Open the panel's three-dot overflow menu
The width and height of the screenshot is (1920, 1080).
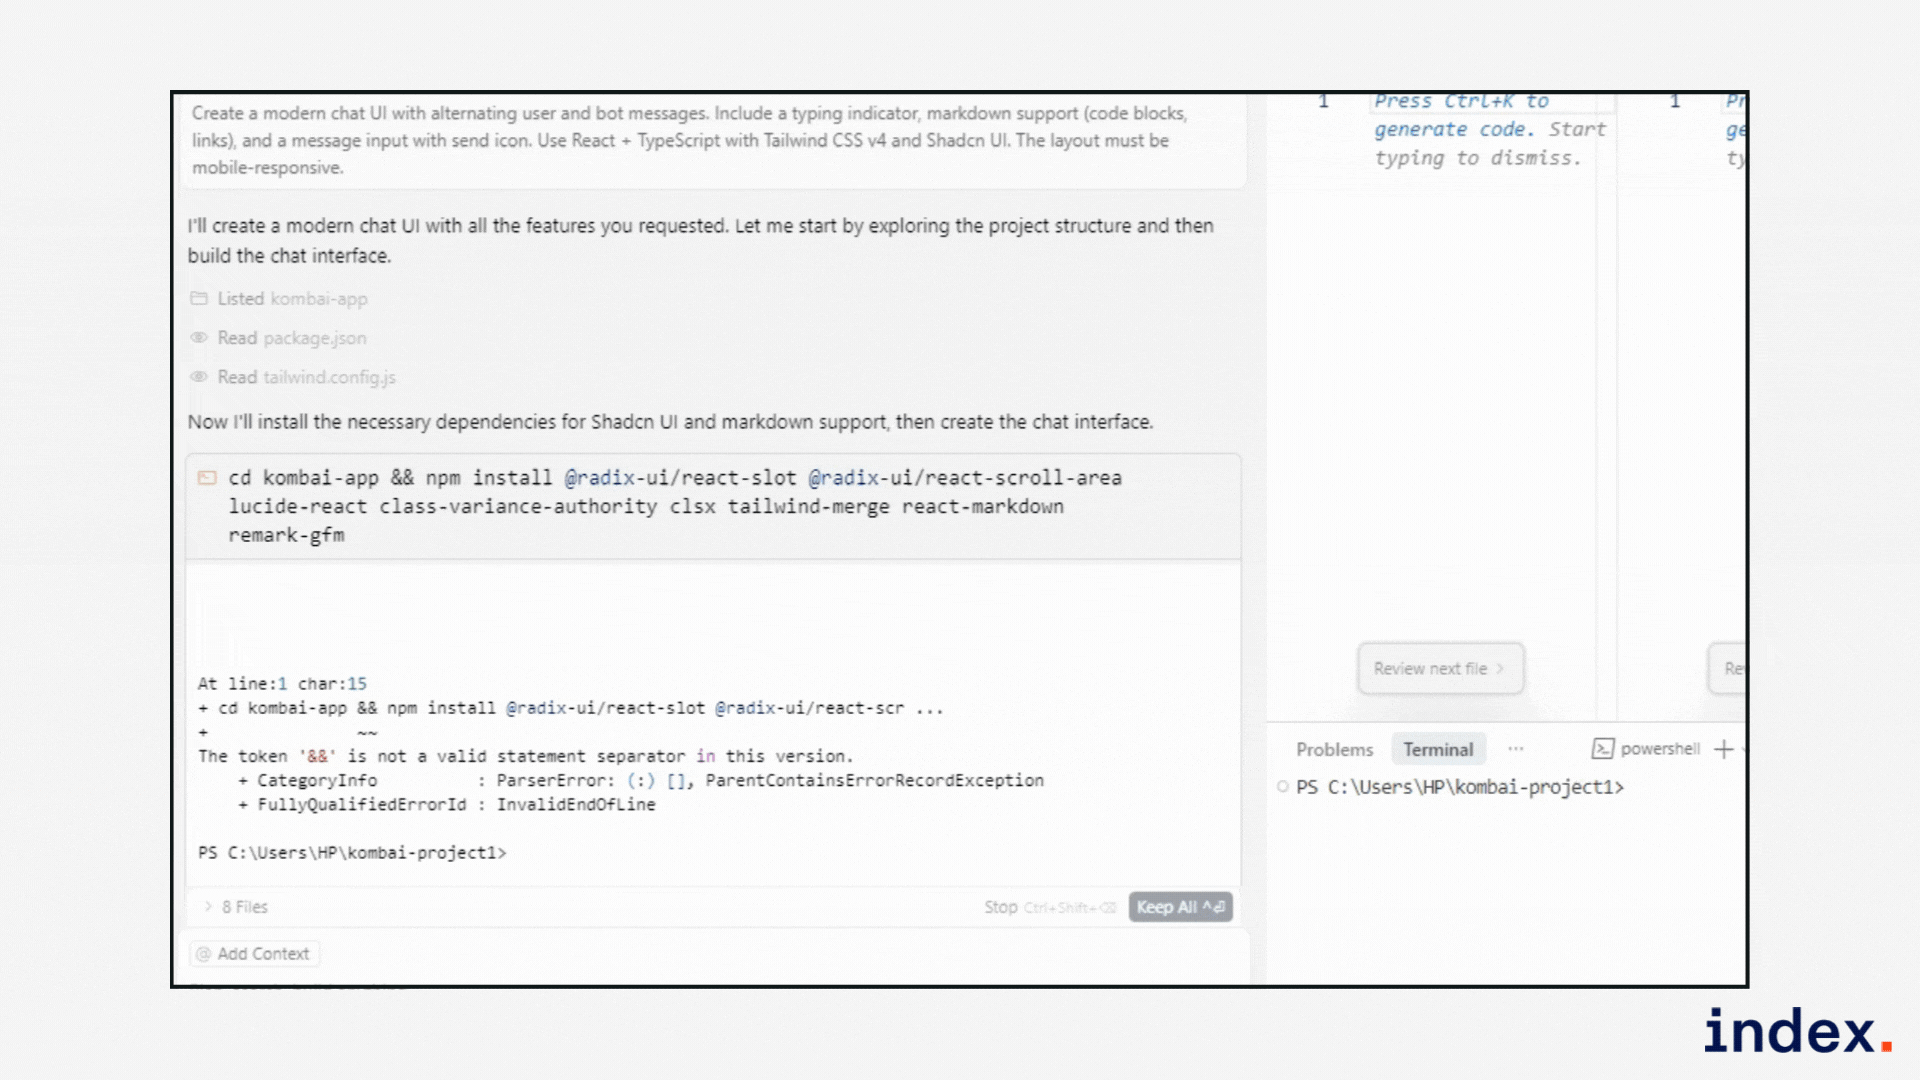(1516, 749)
